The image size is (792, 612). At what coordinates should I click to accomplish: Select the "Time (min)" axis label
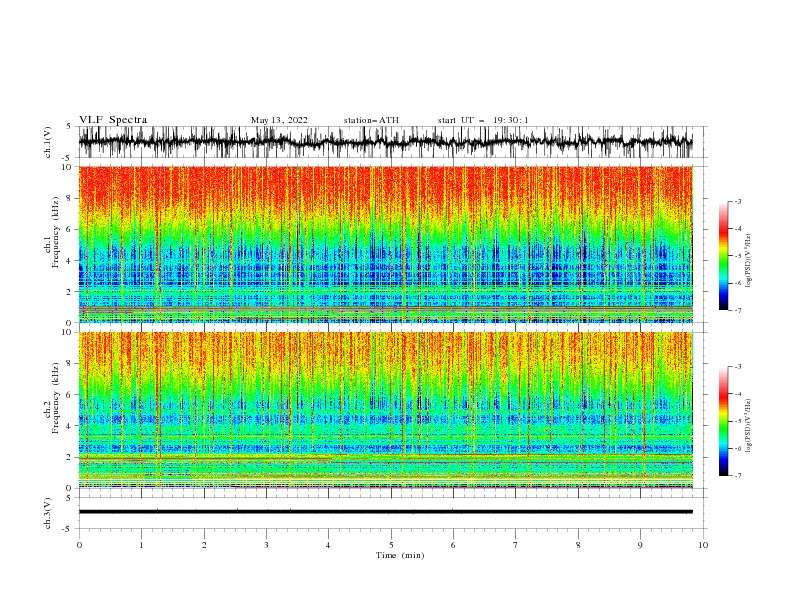(400, 555)
